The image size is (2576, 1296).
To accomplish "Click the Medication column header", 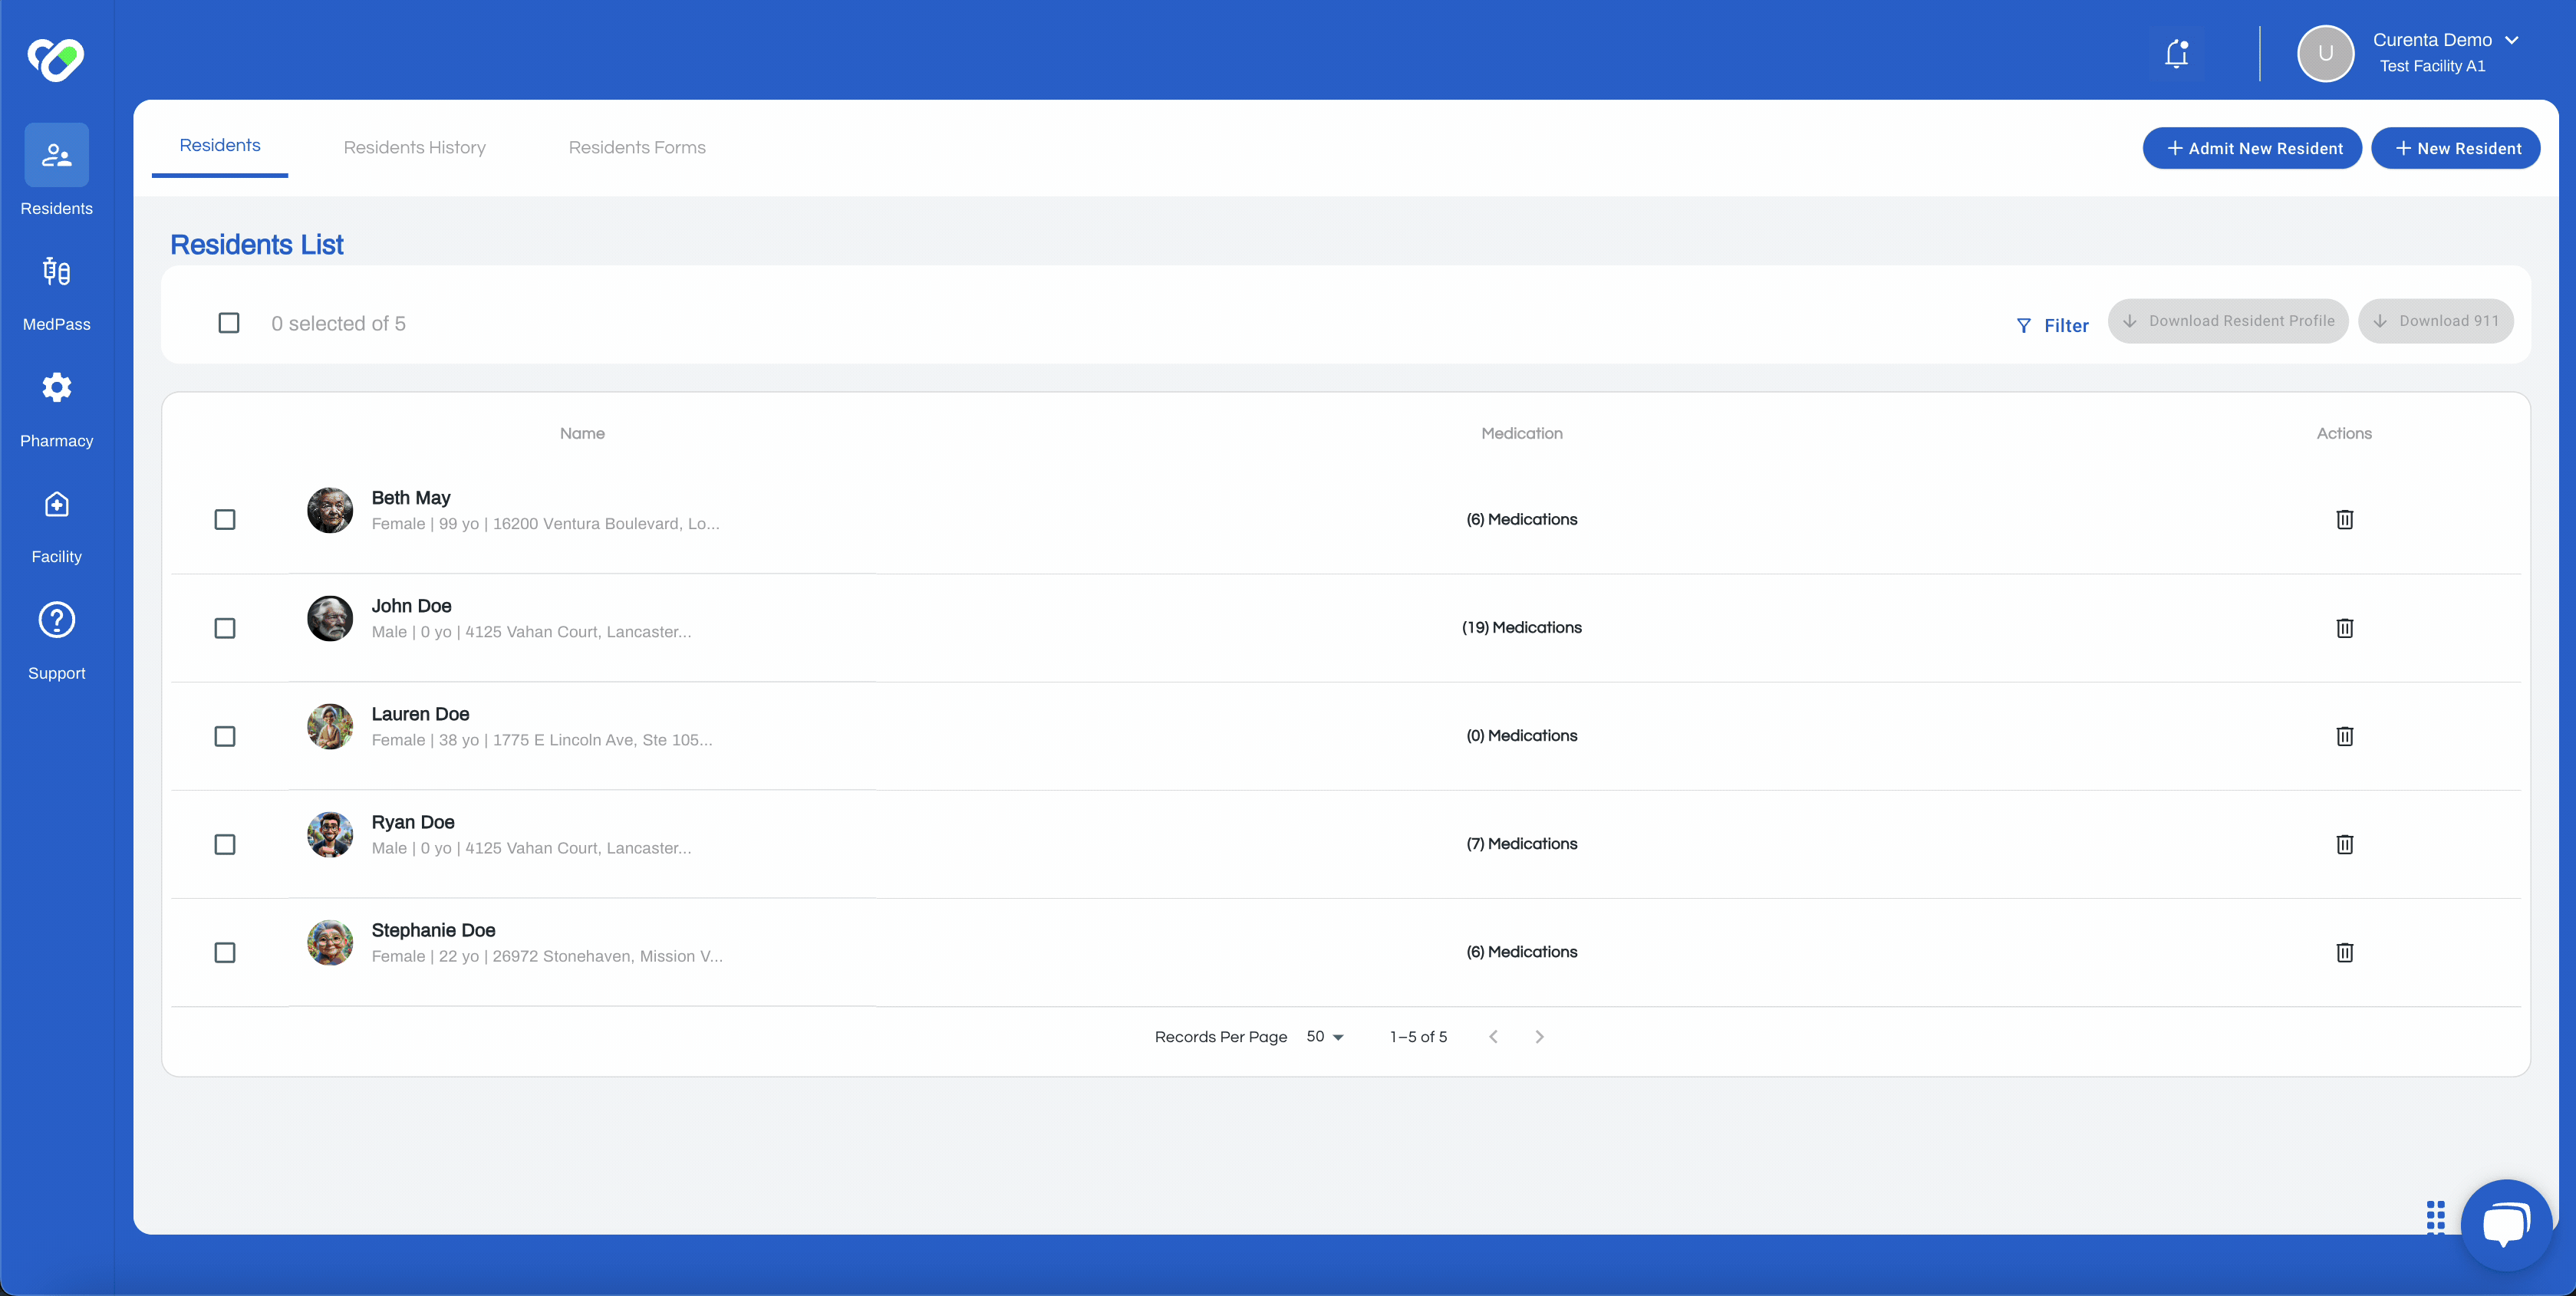I will coord(1521,433).
